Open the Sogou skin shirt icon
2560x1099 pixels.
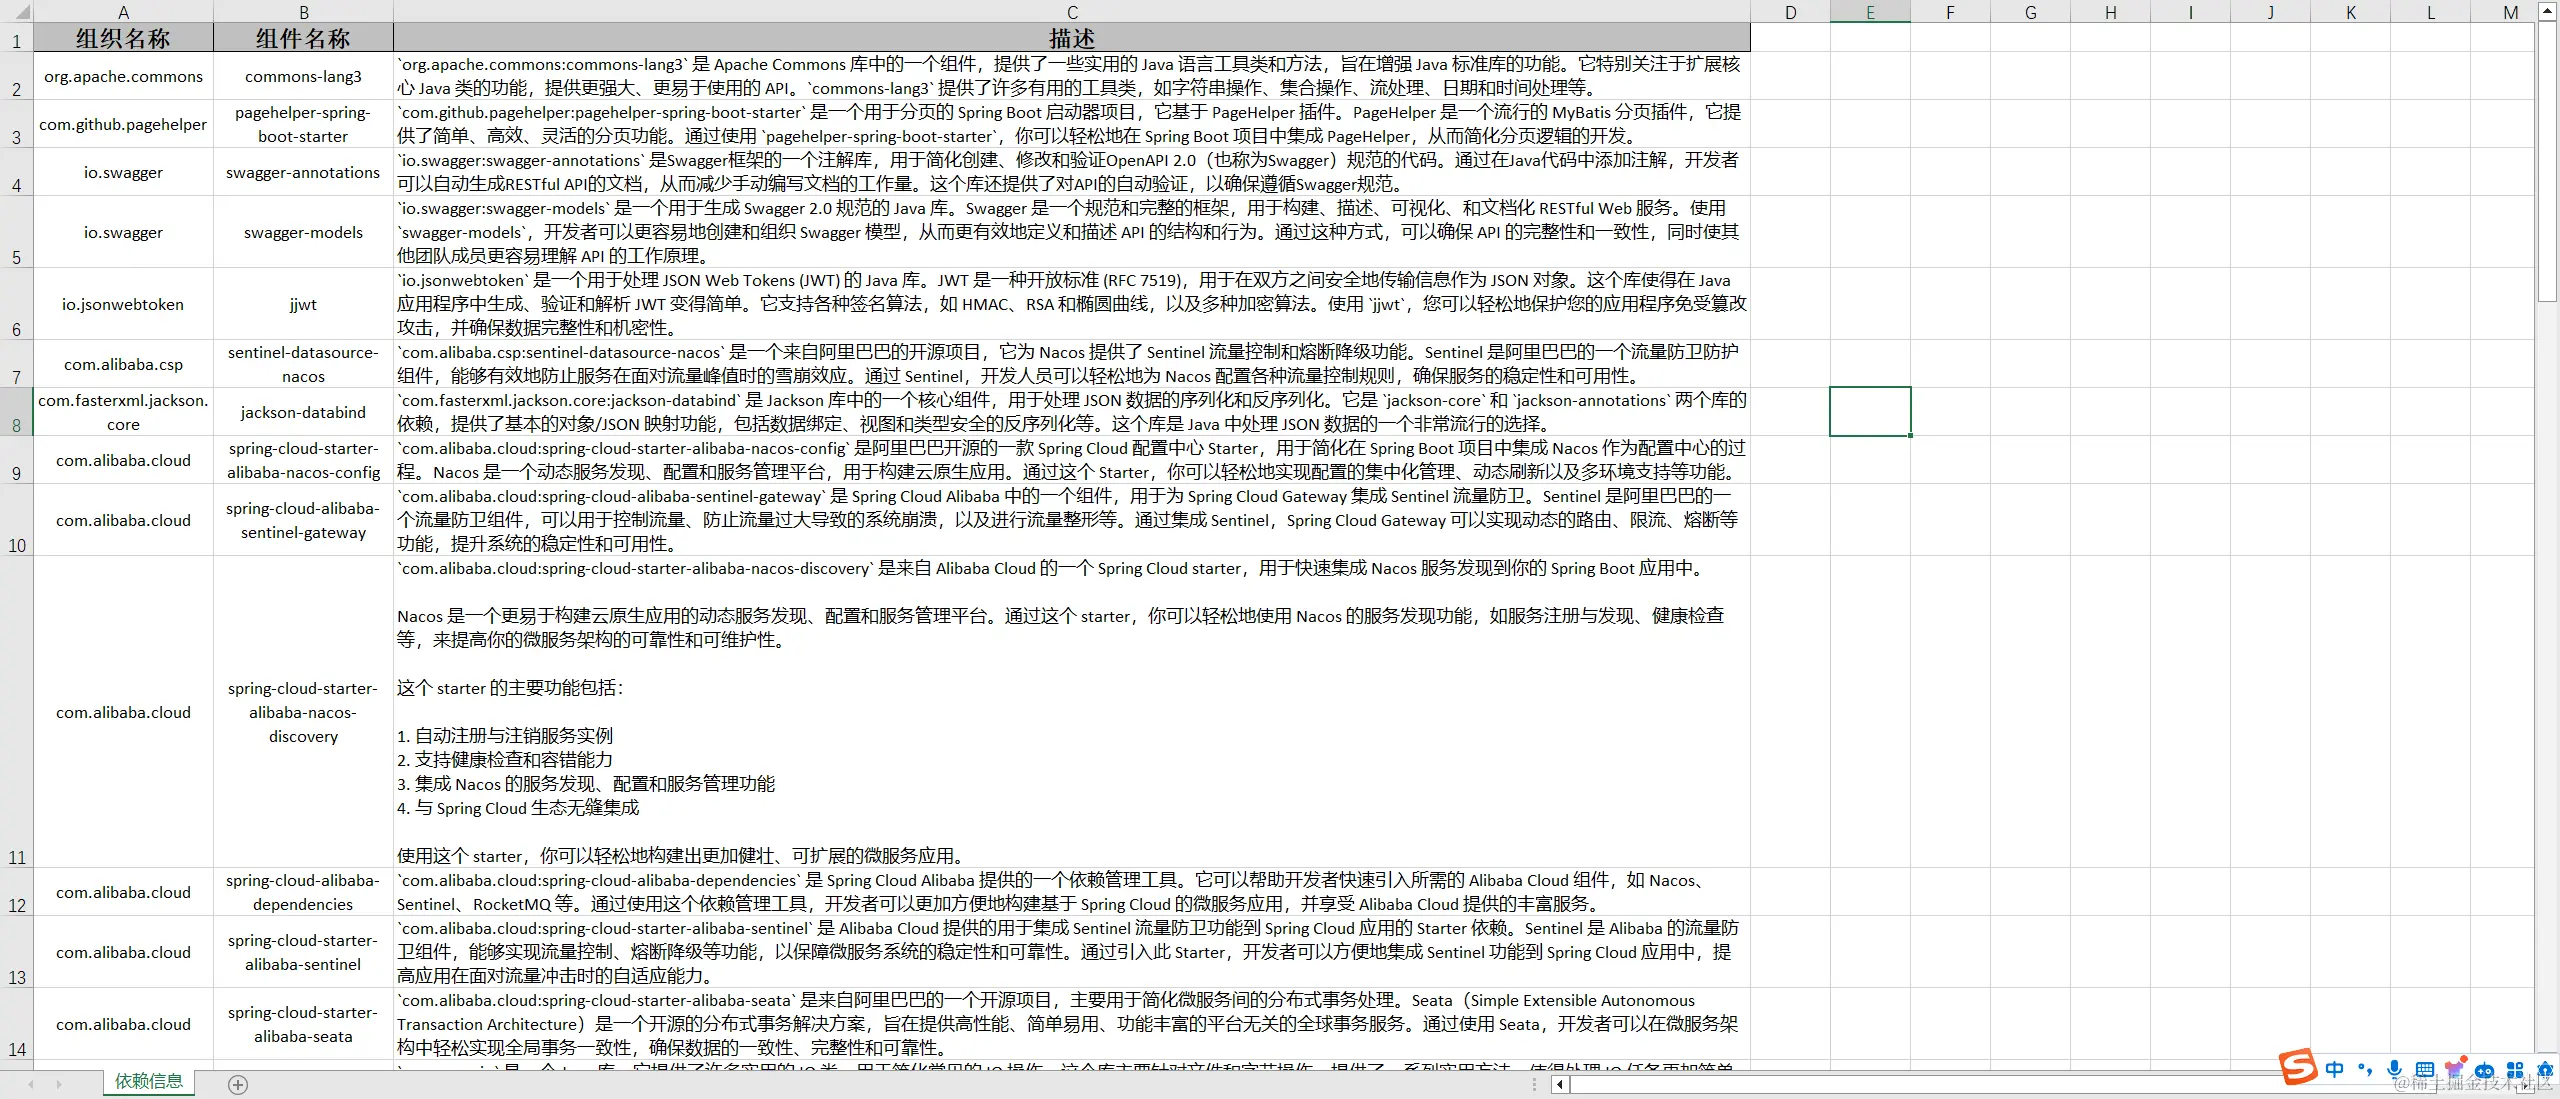(2454, 1069)
